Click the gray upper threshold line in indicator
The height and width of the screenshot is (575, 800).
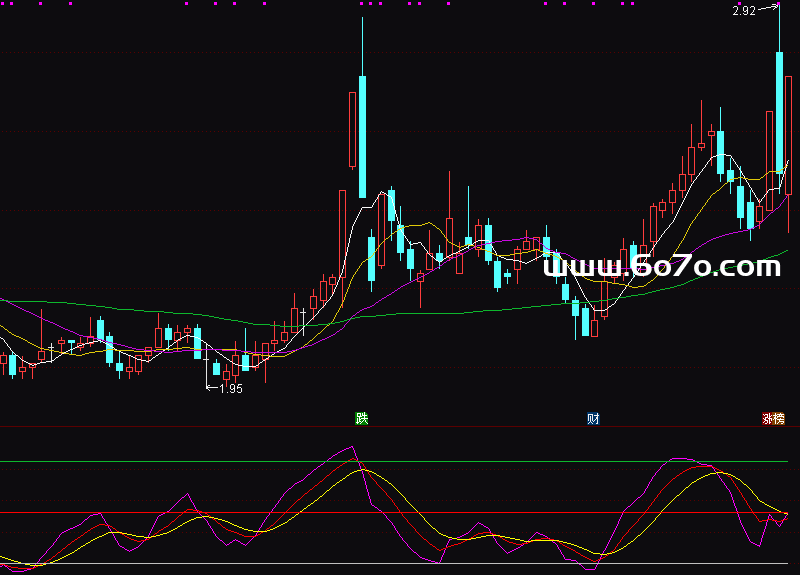pos(200,462)
